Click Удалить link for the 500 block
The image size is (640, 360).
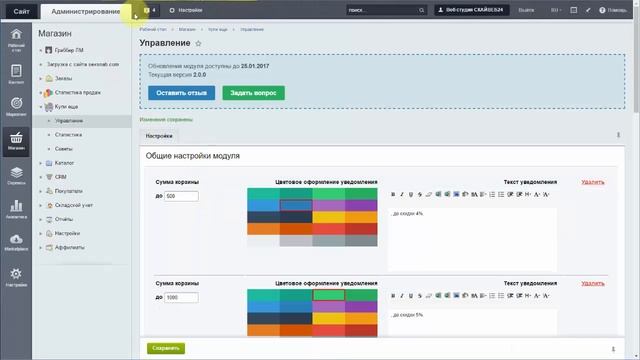[x=593, y=182]
